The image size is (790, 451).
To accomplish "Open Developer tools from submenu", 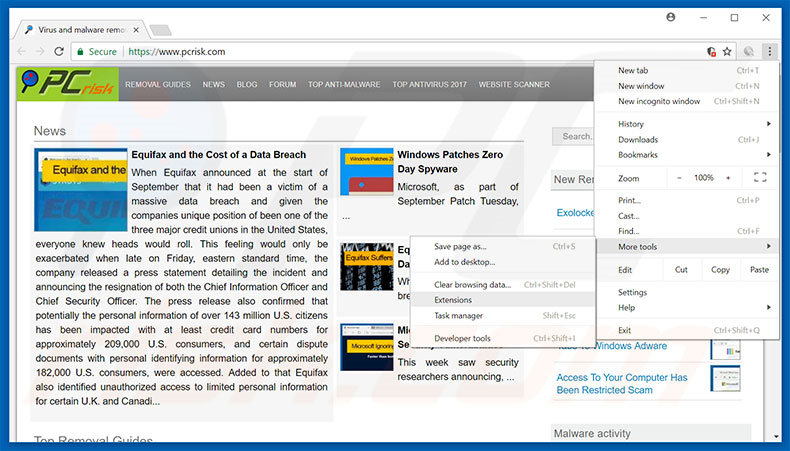I will click(502, 338).
